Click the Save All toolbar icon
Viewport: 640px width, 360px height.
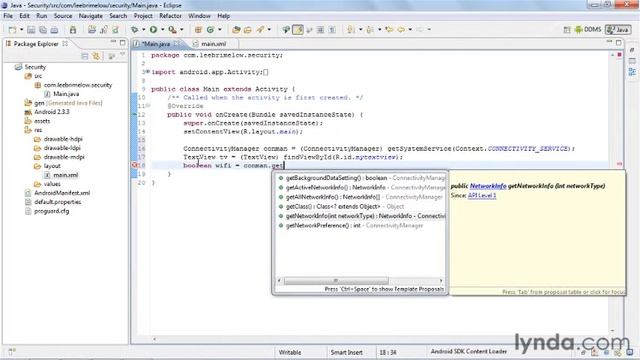(42, 30)
